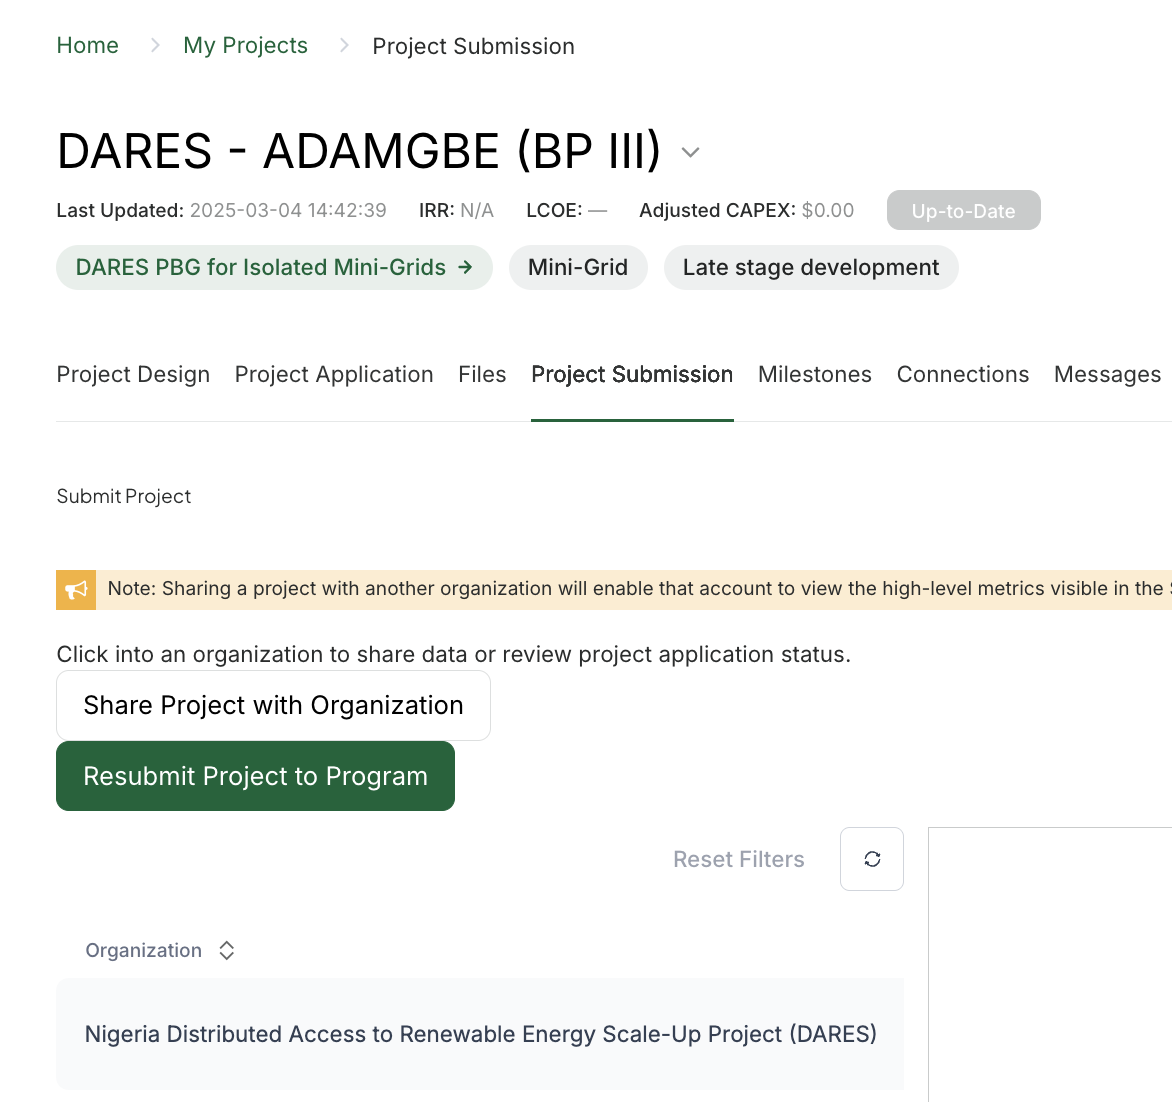The width and height of the screenshot is (1172, 1102).
Task: Switch to the Project Application tab
Action: (x=334, y=374)
